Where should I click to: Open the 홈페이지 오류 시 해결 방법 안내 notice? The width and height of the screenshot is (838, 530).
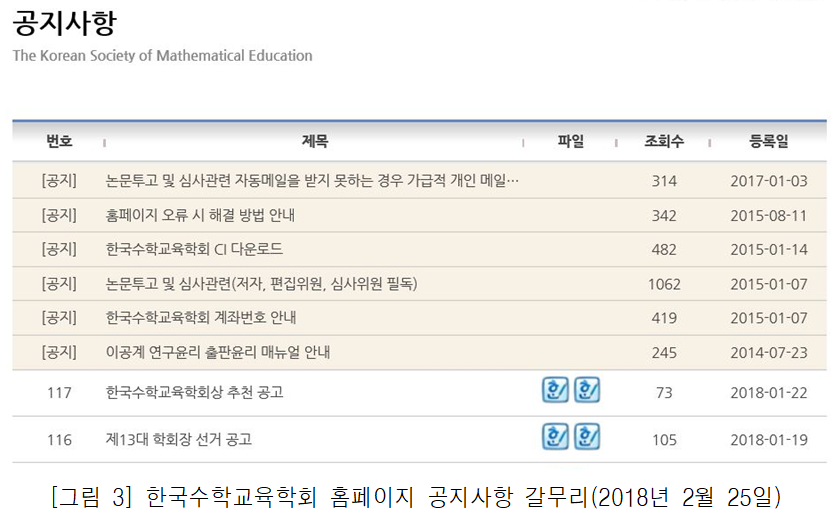tap(207, 215)
